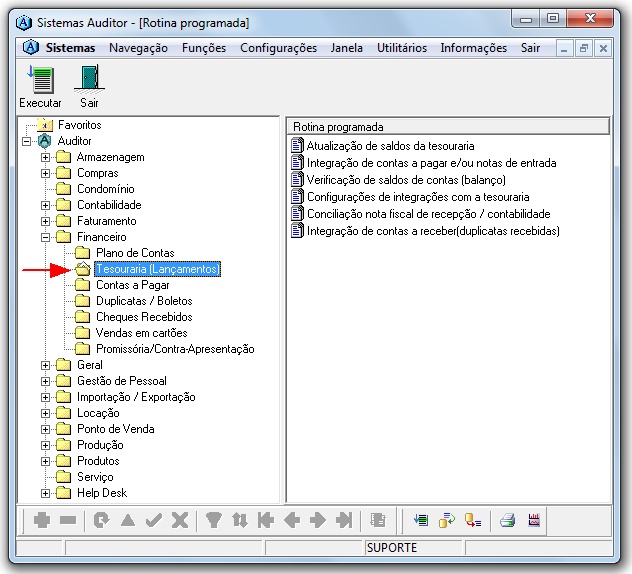This screenshot has width=632, height=574.
Task: Select Cheques Recebidos tree item
Action: [144, 317]
